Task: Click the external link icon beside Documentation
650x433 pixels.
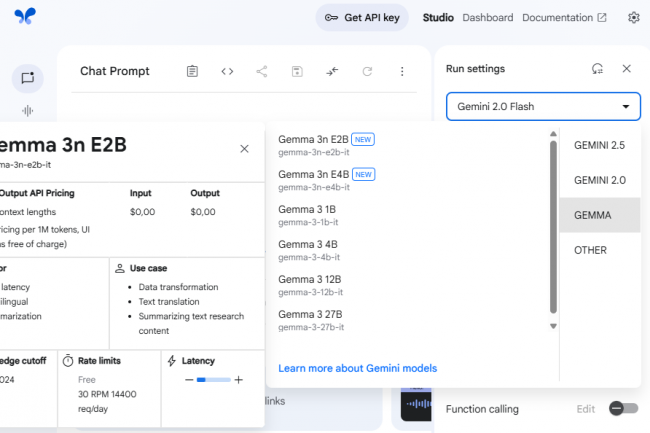Action: (x=601, y=17)
